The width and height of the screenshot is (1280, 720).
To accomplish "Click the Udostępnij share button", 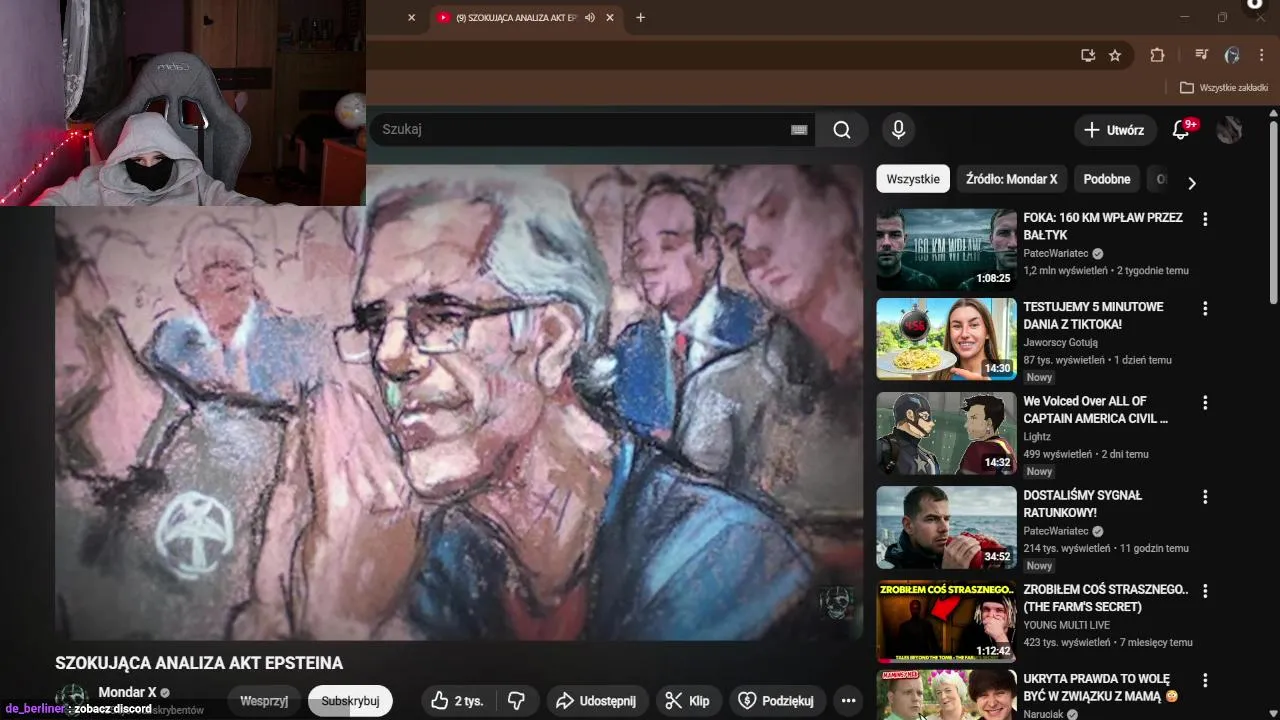I will point(596,701).
